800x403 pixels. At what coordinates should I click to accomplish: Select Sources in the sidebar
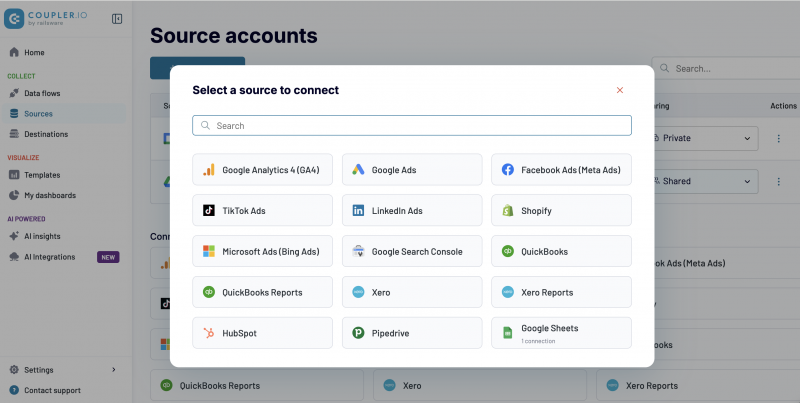coord(62,114)
